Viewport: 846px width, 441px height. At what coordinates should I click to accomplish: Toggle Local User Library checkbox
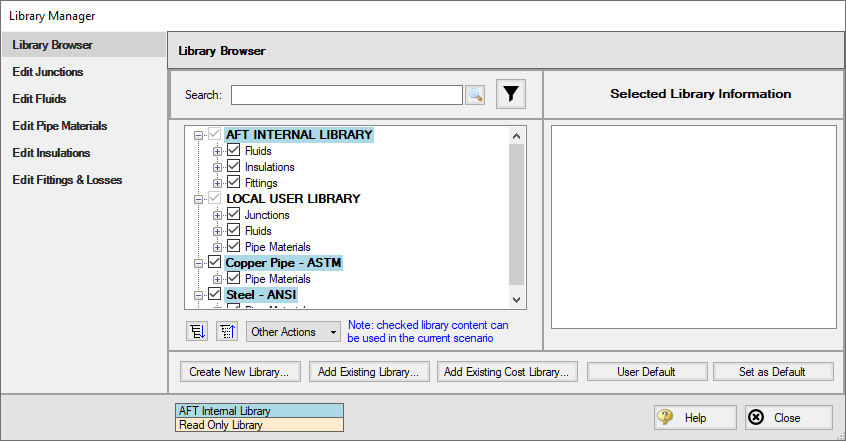pyautogui.click(x=215, y=198)
